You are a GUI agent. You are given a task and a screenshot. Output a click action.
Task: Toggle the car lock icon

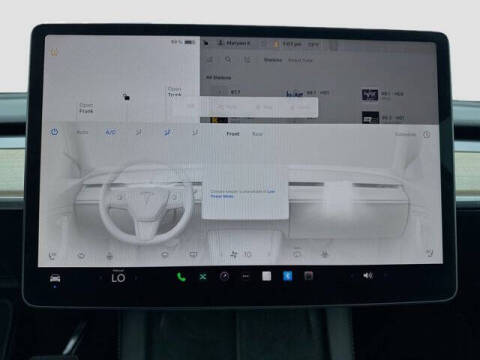pyautogui.click(x=126, y=97)
